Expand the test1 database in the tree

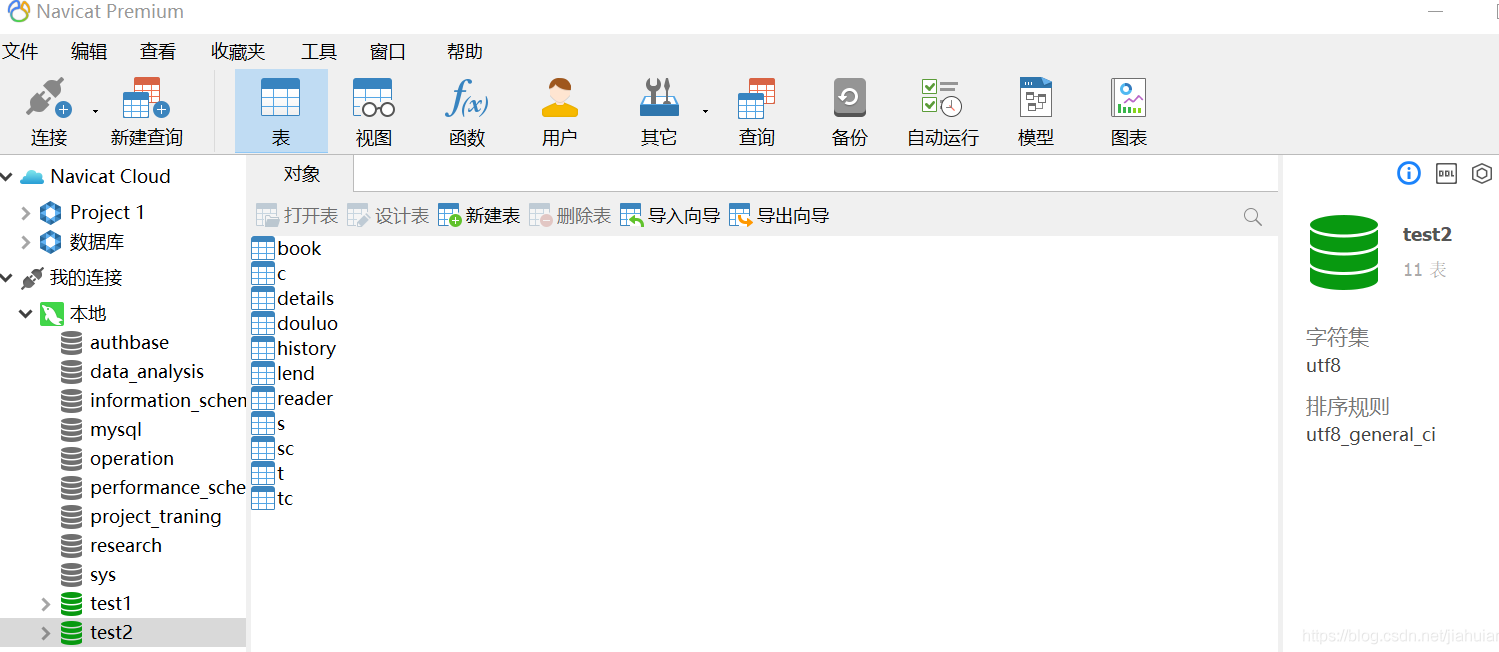[x=44, y=603]
